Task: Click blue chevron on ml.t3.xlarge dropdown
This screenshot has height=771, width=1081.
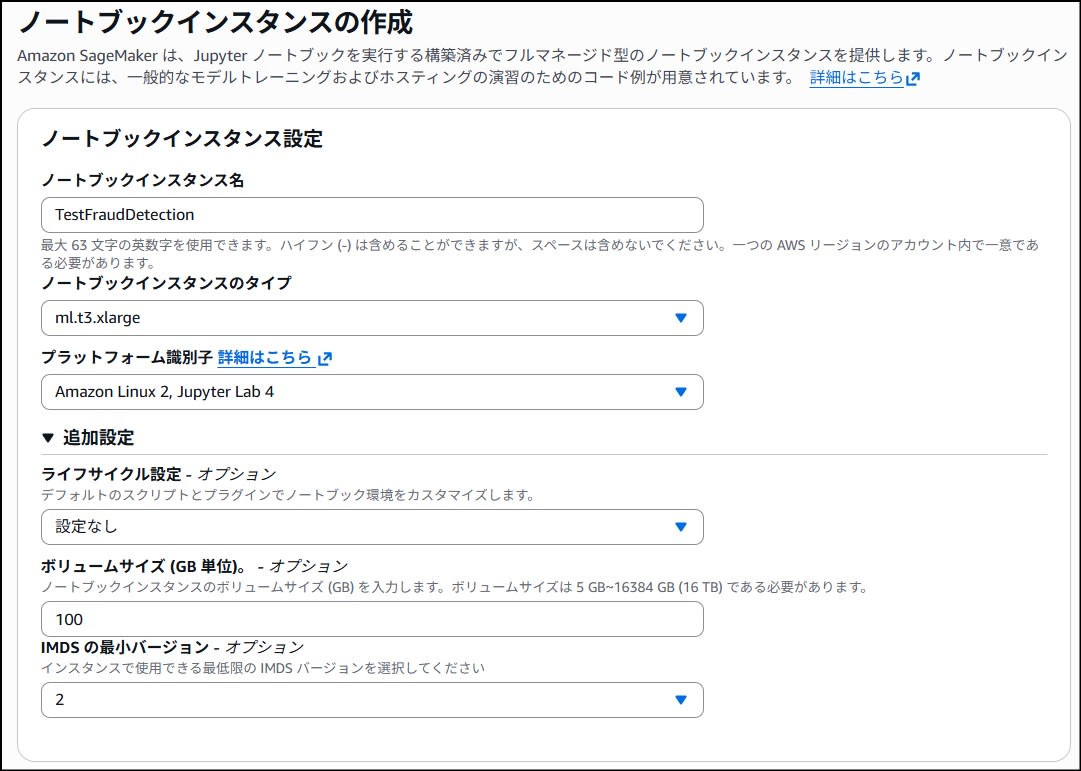Action: point(681,317)
